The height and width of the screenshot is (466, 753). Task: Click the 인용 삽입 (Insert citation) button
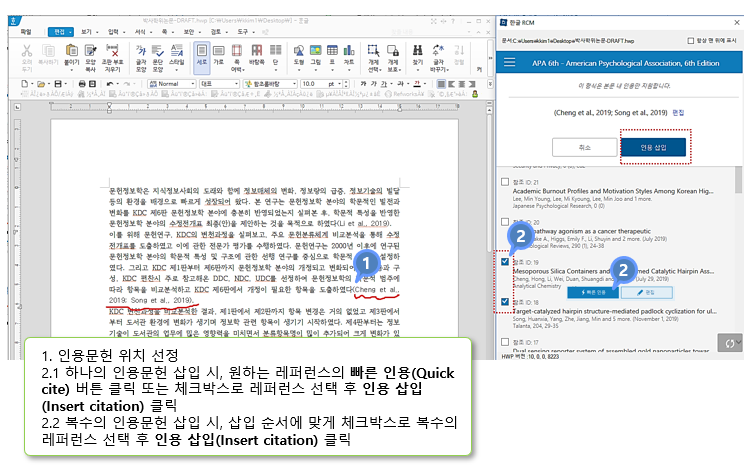(654, 147)
